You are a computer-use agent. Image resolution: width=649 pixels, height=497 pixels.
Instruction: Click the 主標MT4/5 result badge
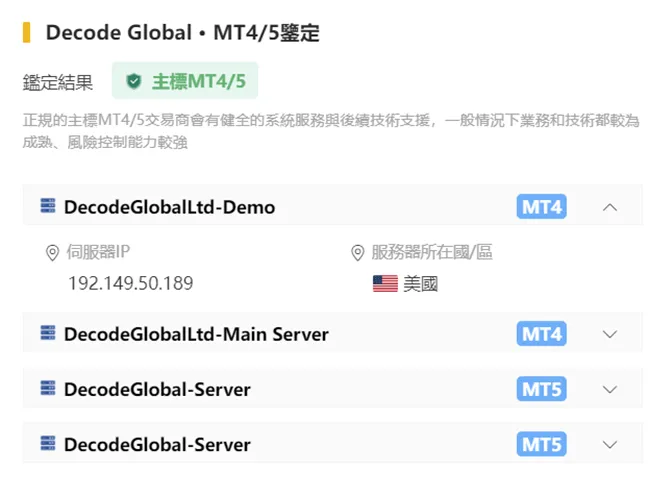185,81
